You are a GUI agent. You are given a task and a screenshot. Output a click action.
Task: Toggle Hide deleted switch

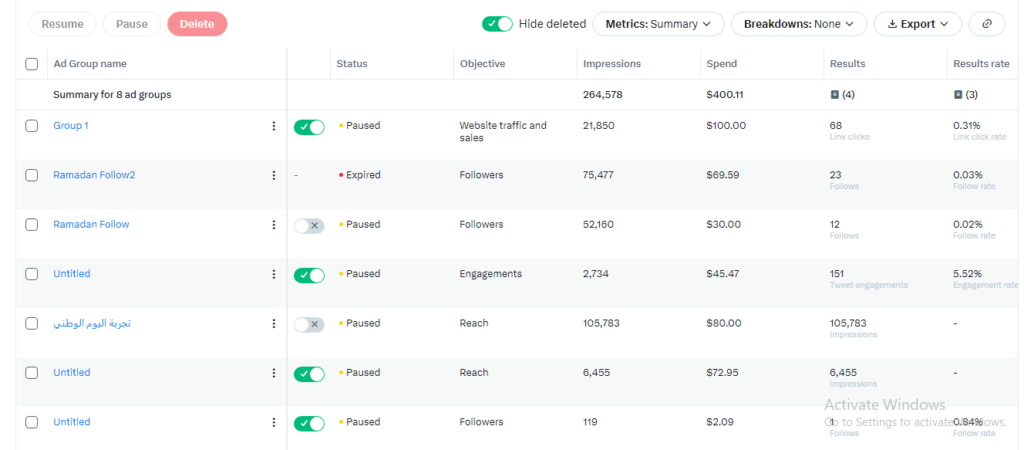[x=497, y=24]
